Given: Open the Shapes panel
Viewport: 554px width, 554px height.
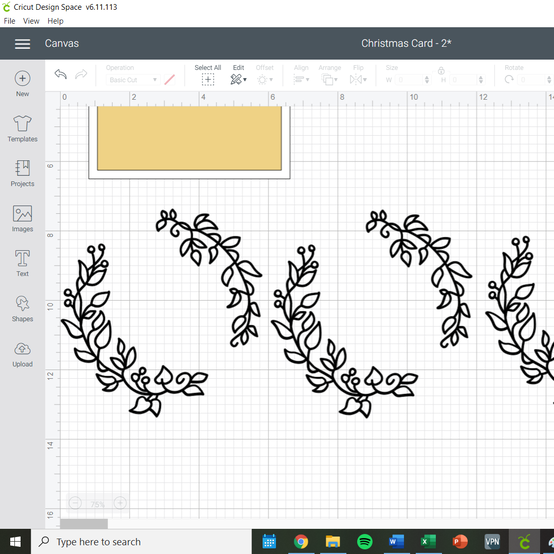Looking at the screenshot, I should click(x=22, y=308).
